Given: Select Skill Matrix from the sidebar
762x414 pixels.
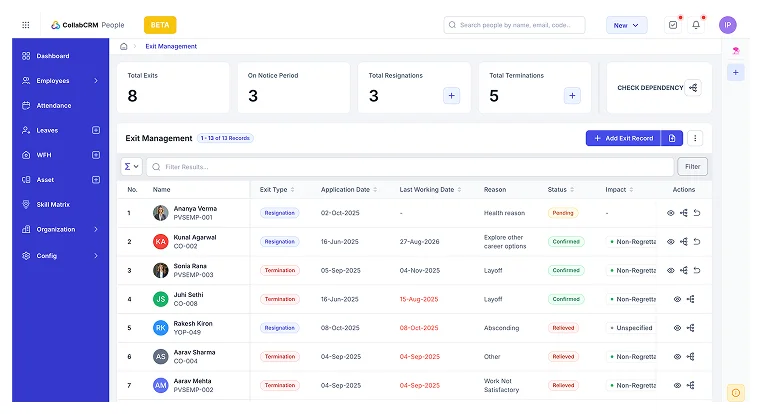Looking at the screenshot, I should 54,204.
